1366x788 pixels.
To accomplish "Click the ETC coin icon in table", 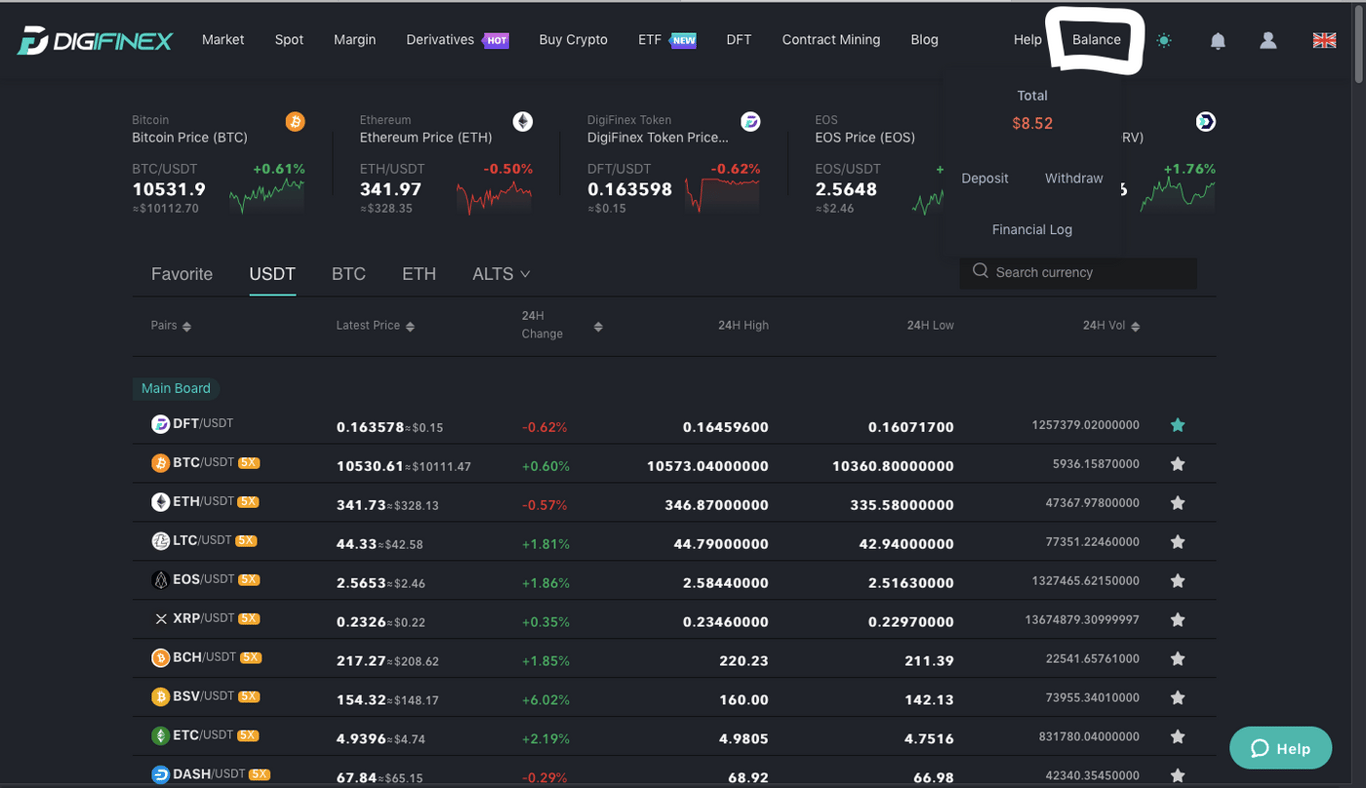I will pyautogui.click(x=160, y=736).
